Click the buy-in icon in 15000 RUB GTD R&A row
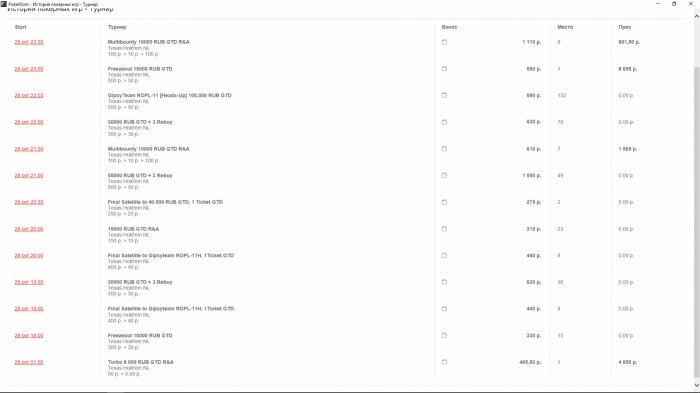 (444, 229)
